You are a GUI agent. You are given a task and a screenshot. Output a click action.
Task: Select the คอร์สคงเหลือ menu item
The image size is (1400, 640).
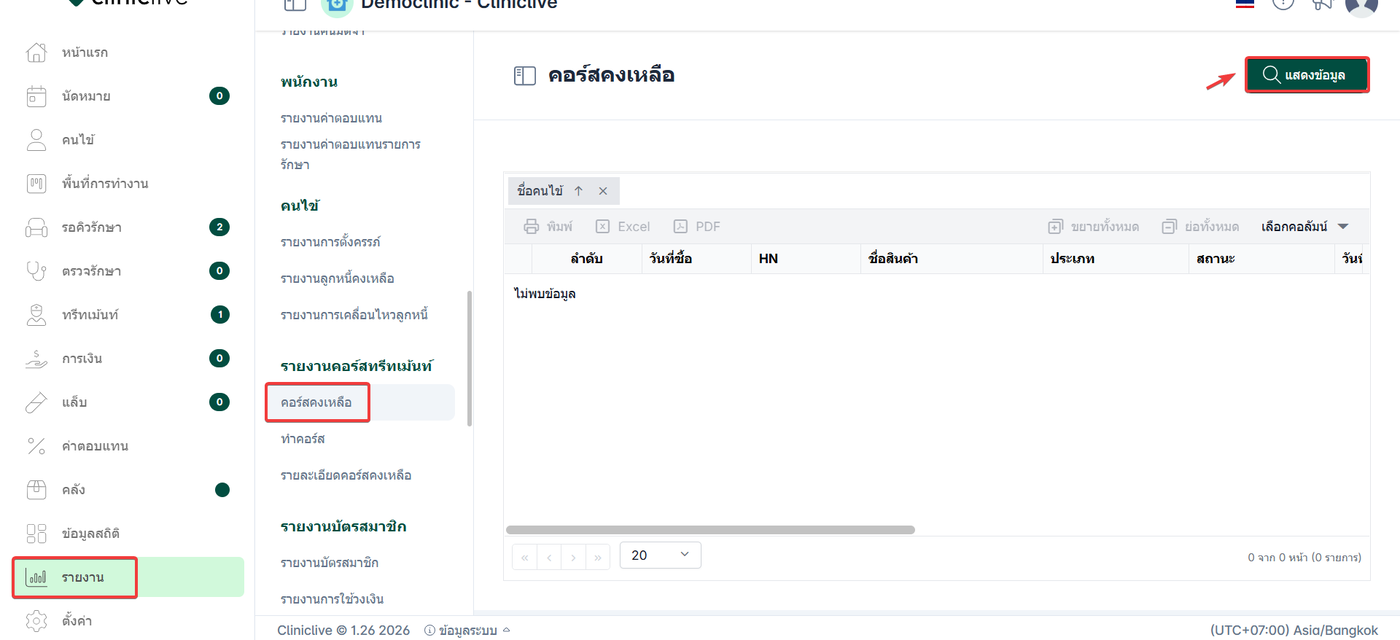click(x=360, y=402)
